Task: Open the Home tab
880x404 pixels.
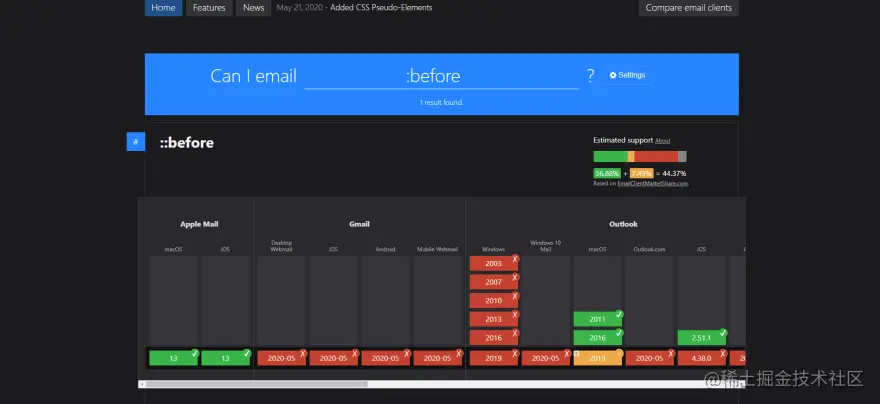Action: click(x=163, y=8)
